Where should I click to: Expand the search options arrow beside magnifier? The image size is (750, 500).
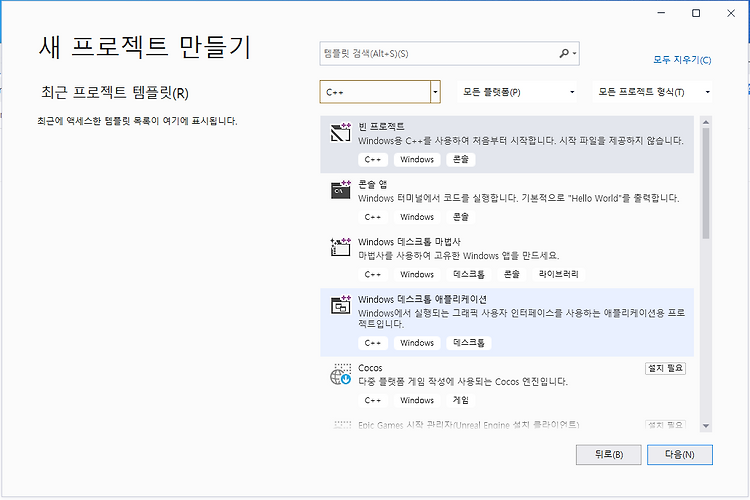[574, 54]
